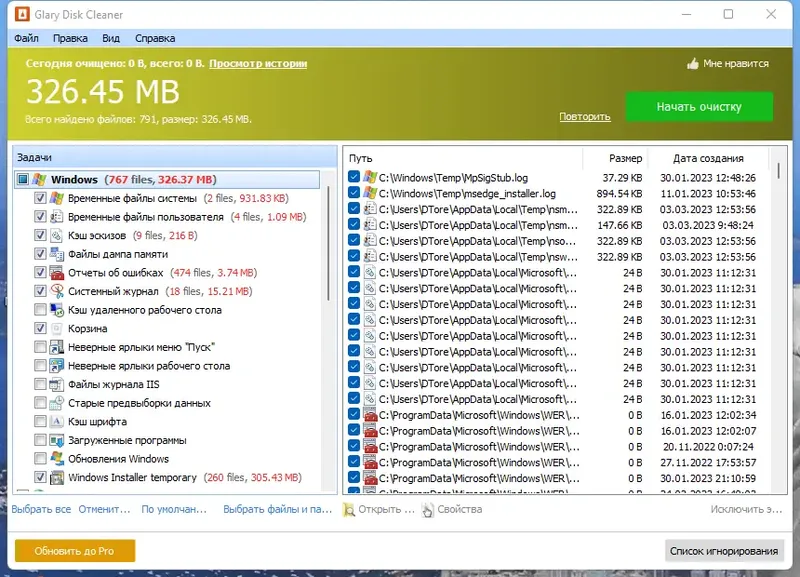Click the 'Кэш удаленного рабочего стола' icon
Screen dimensions: 800x577
pos(57,310)
